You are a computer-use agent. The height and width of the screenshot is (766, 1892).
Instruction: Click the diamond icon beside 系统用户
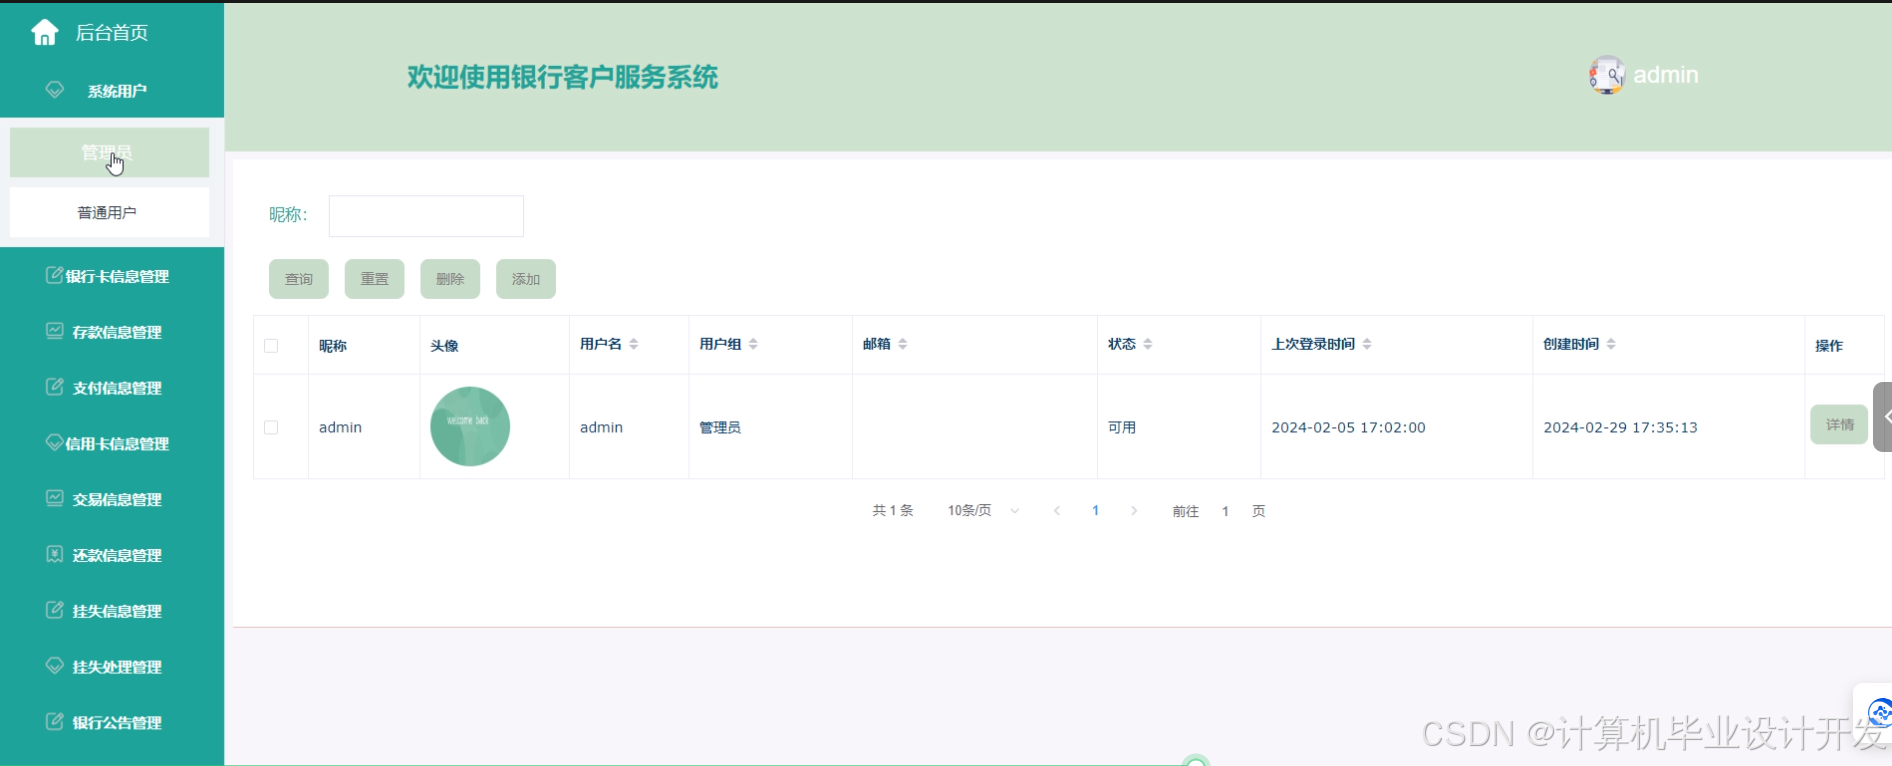tap(55, 90)
